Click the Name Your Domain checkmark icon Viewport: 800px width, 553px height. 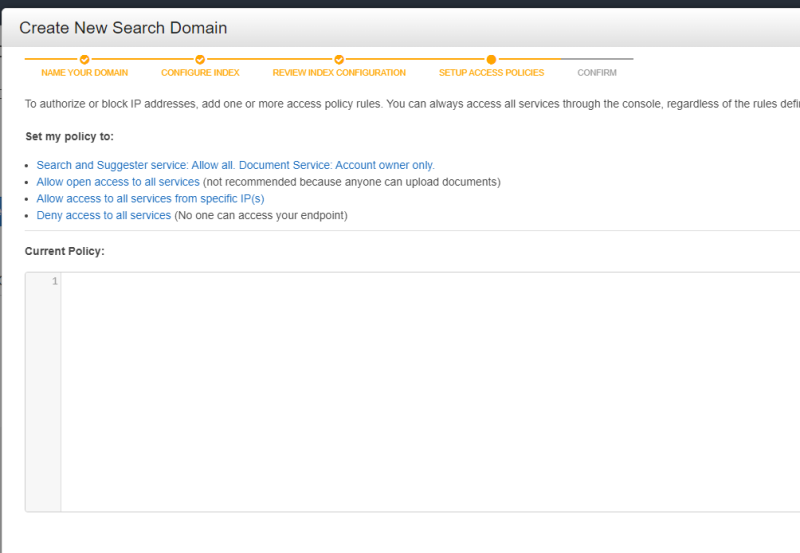point(85,60)
